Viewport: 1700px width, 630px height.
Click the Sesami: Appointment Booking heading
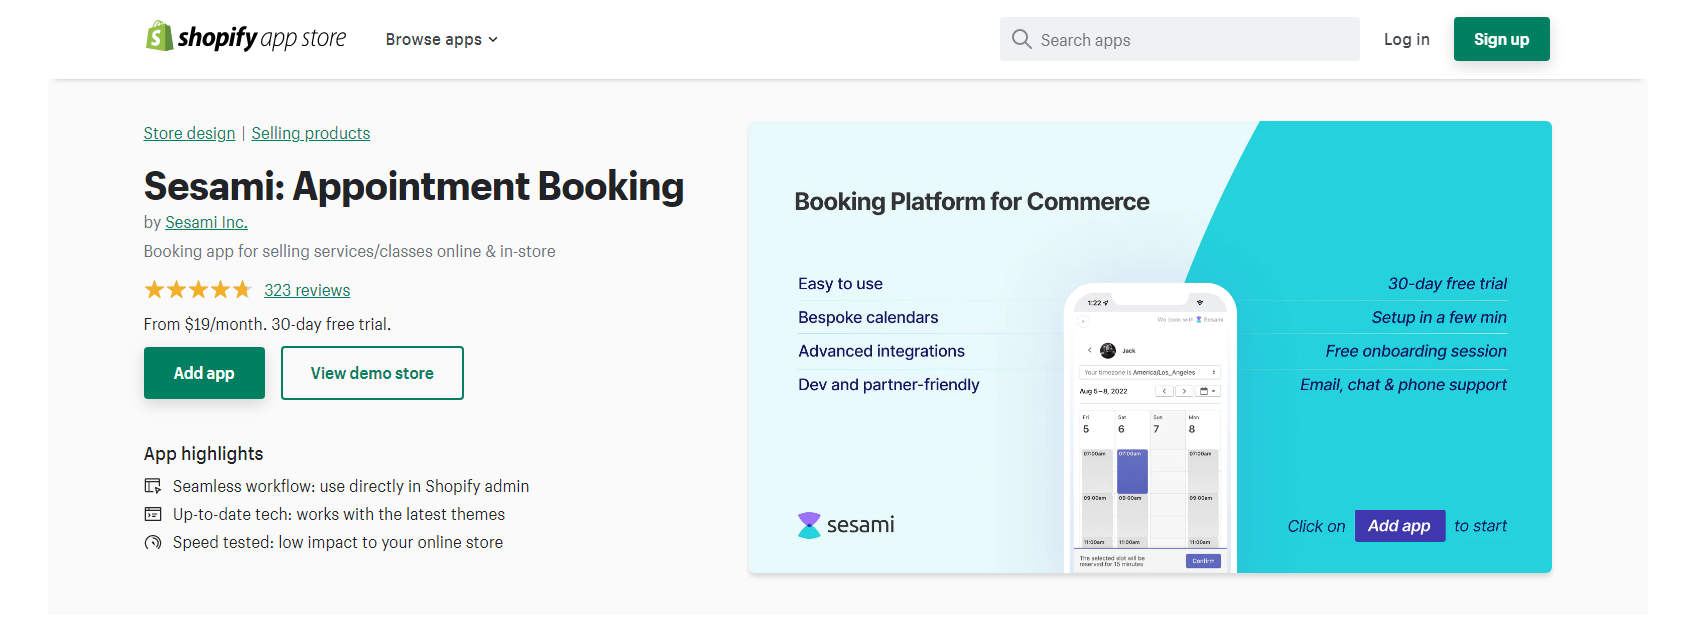[x=414, y=186]
